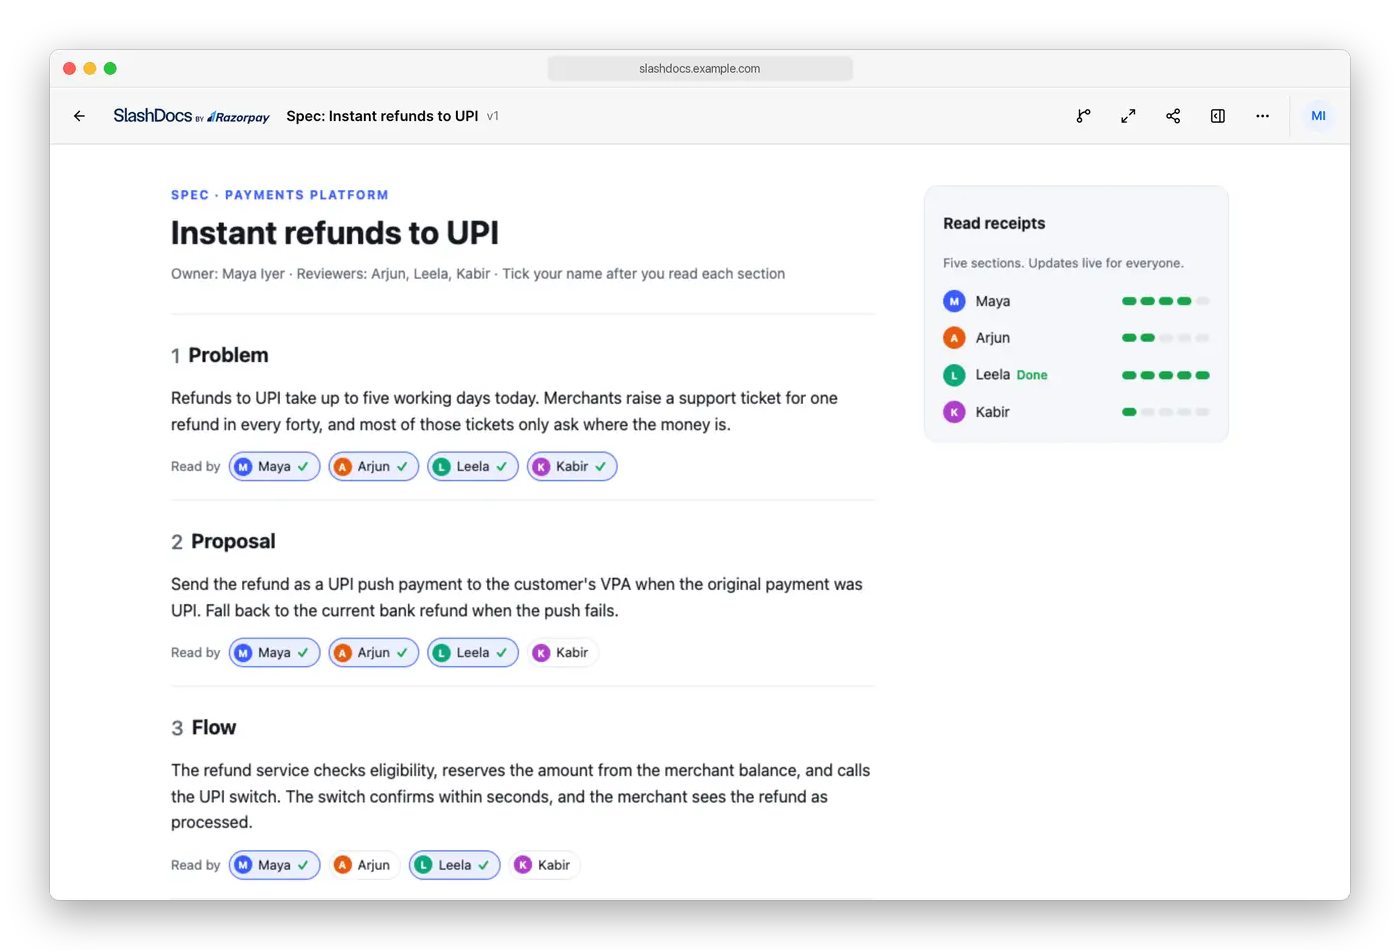Go back using the arrow icon
This screenshot has width=1400, height=950.
79,116
